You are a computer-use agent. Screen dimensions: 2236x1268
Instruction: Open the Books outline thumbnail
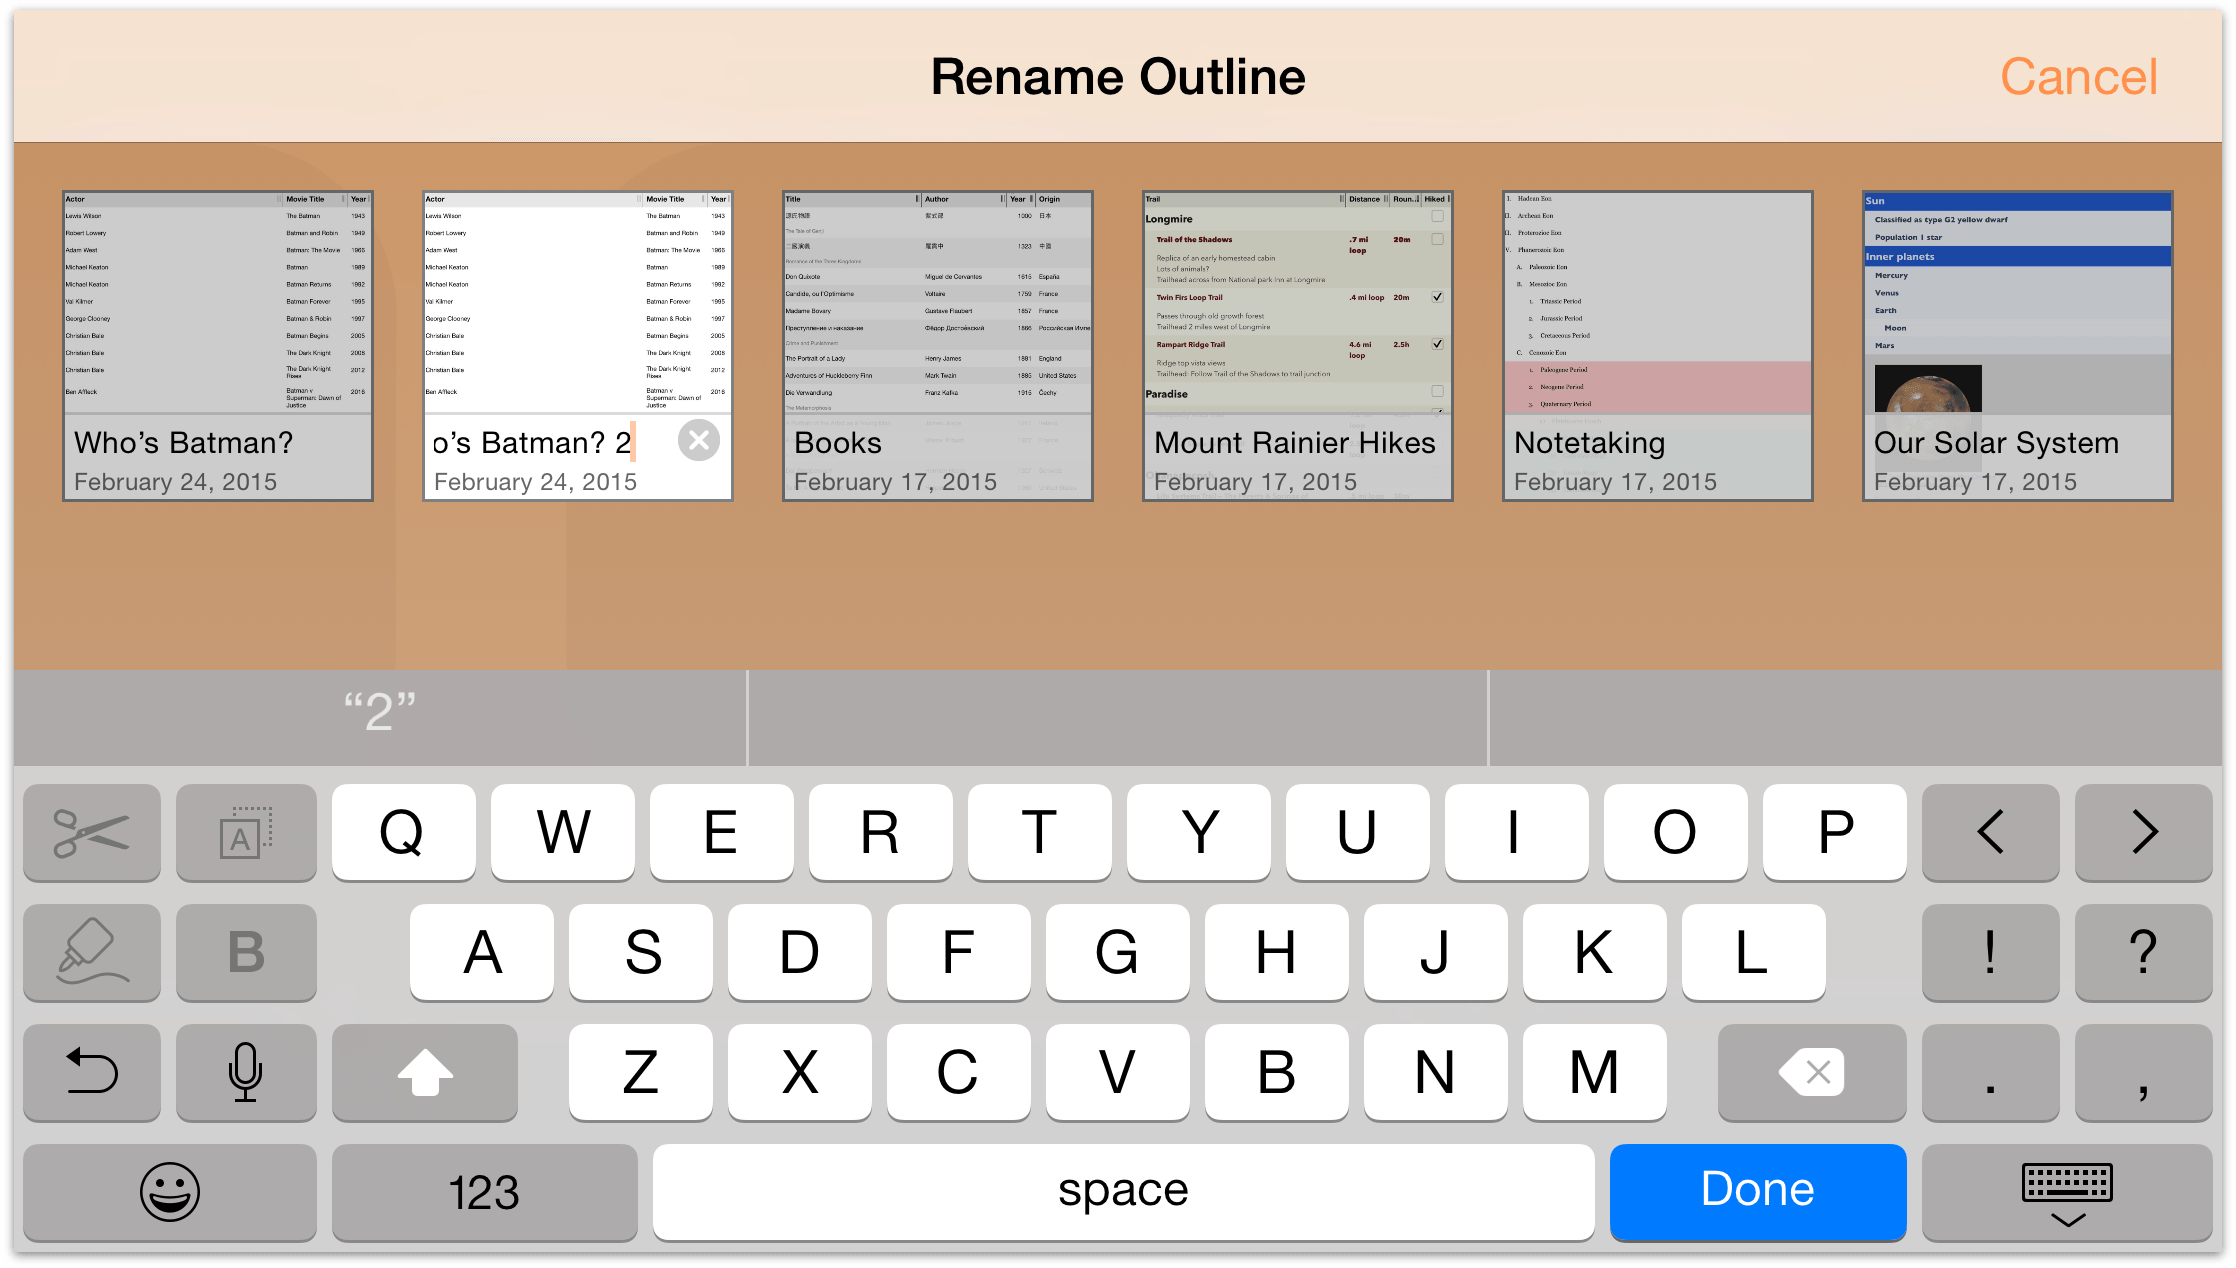pos(938,346)
